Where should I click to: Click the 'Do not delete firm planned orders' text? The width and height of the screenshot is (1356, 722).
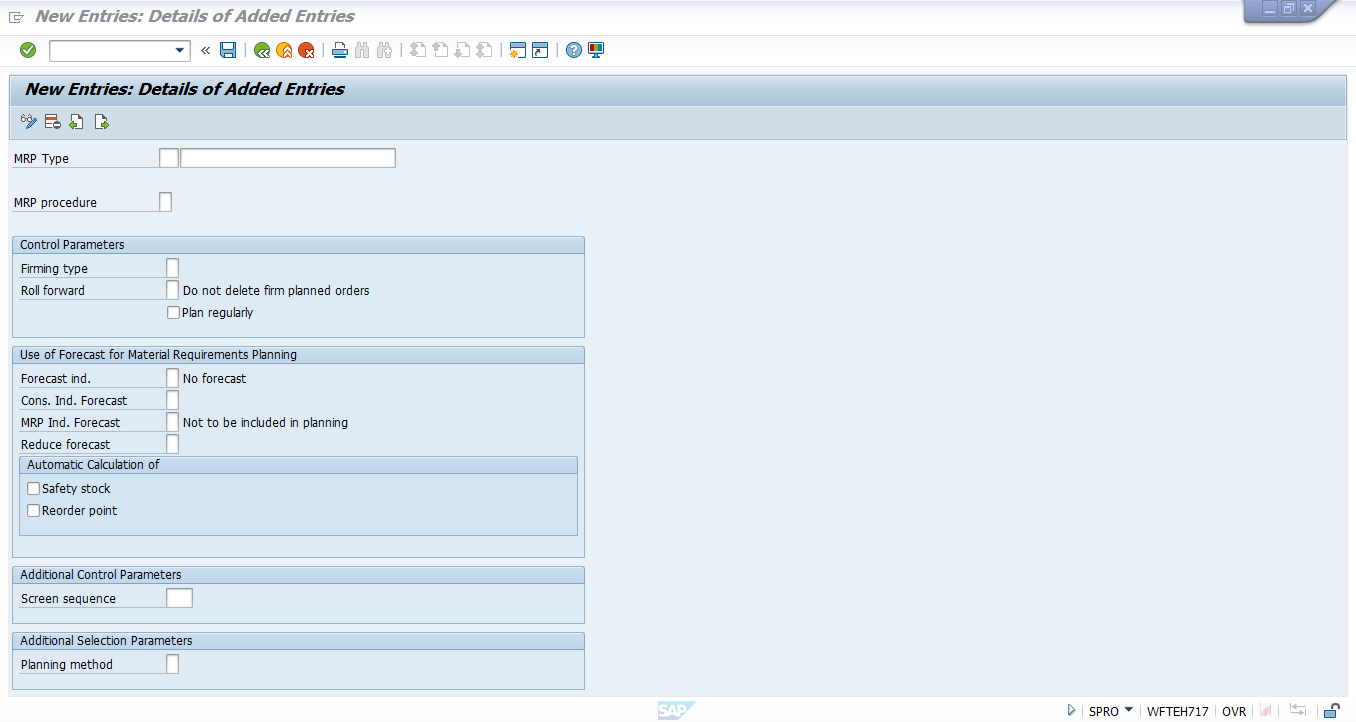tap(276, 291)
